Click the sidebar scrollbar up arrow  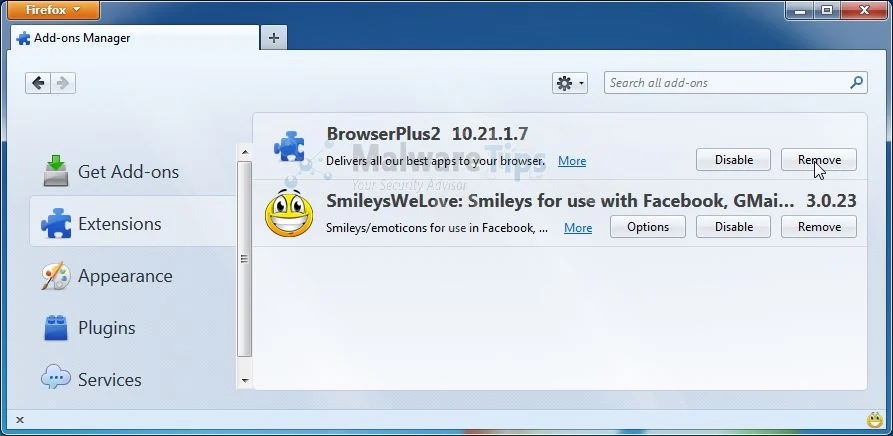(245, 152)
